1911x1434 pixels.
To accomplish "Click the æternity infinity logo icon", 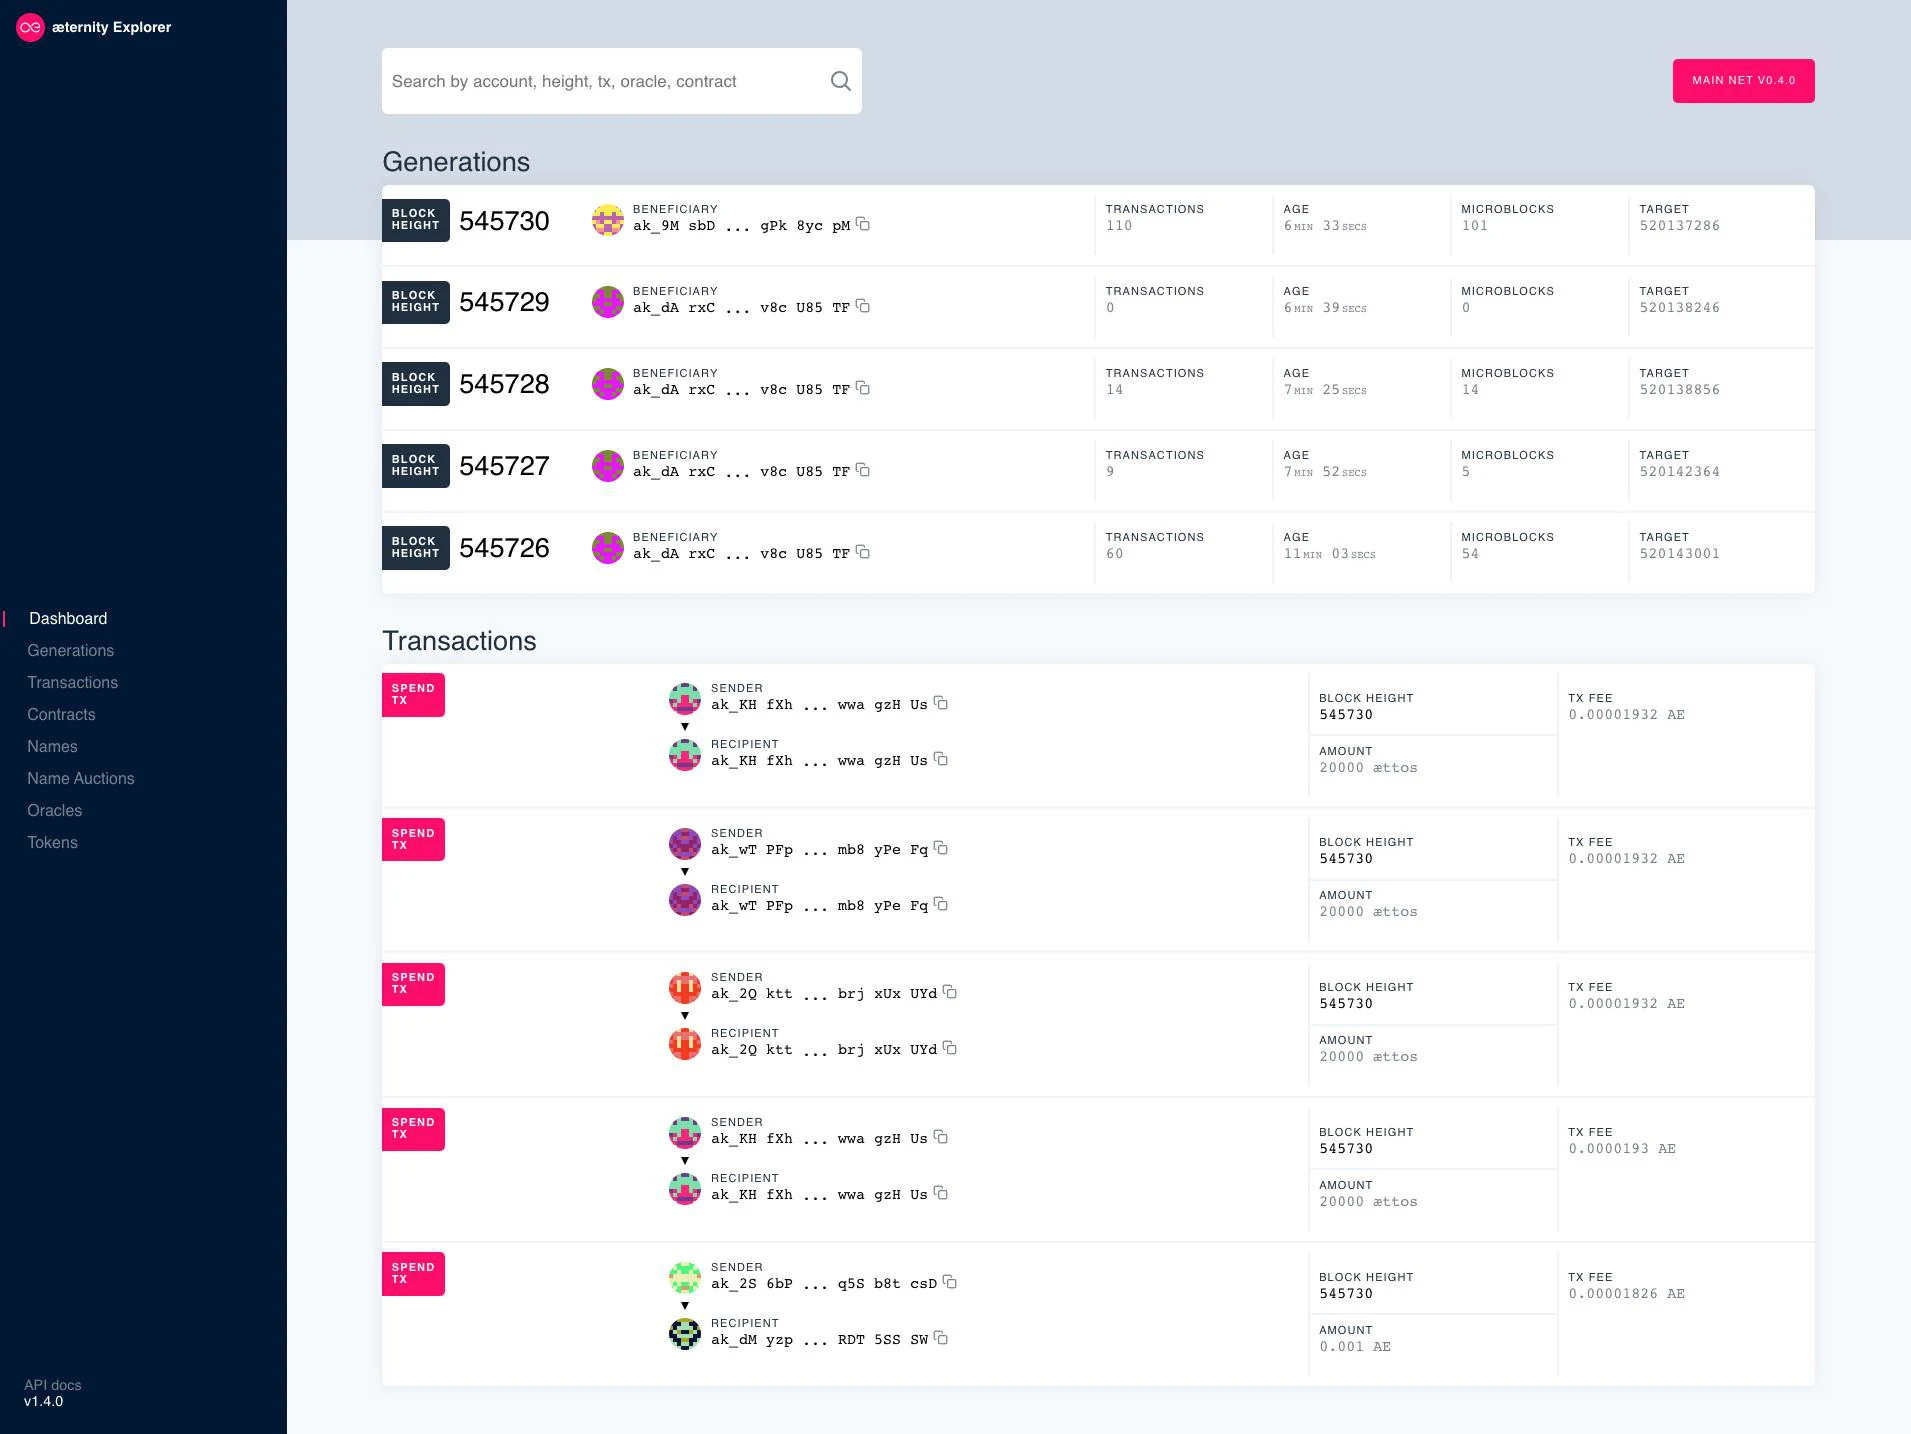I will 31,28.
